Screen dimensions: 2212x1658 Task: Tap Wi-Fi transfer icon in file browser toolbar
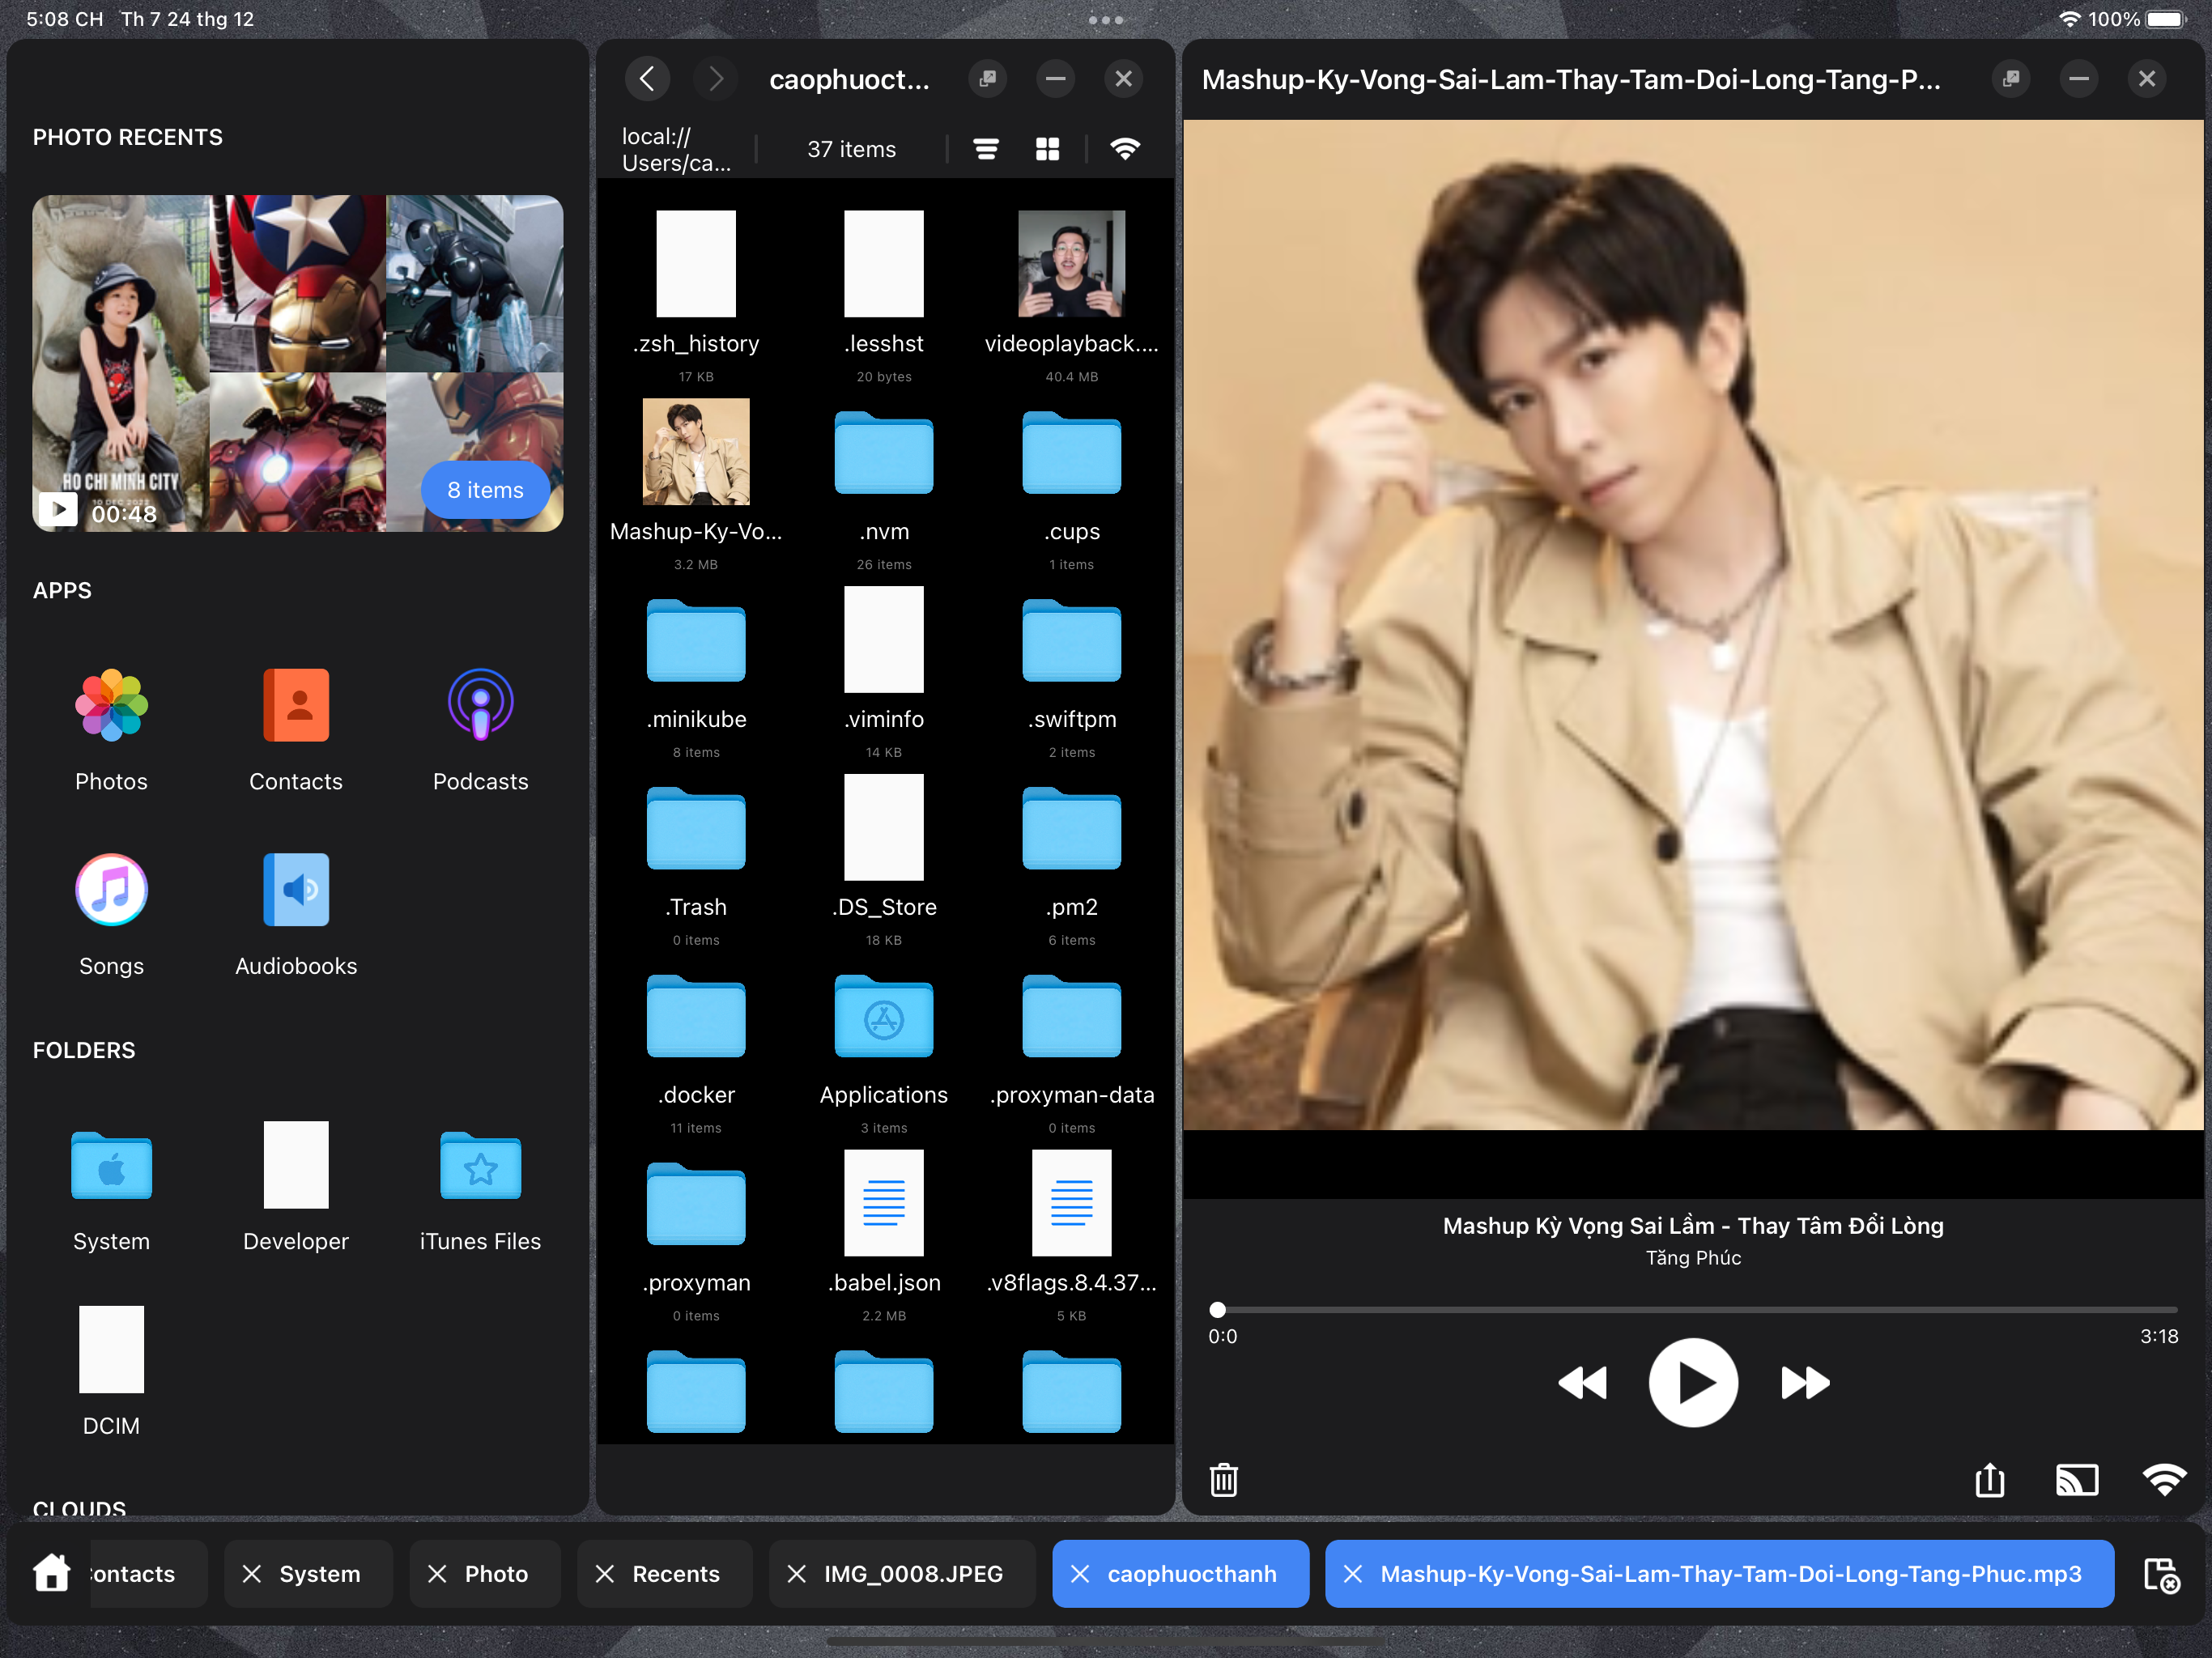pyautogui.click(x=1125, y=149)
